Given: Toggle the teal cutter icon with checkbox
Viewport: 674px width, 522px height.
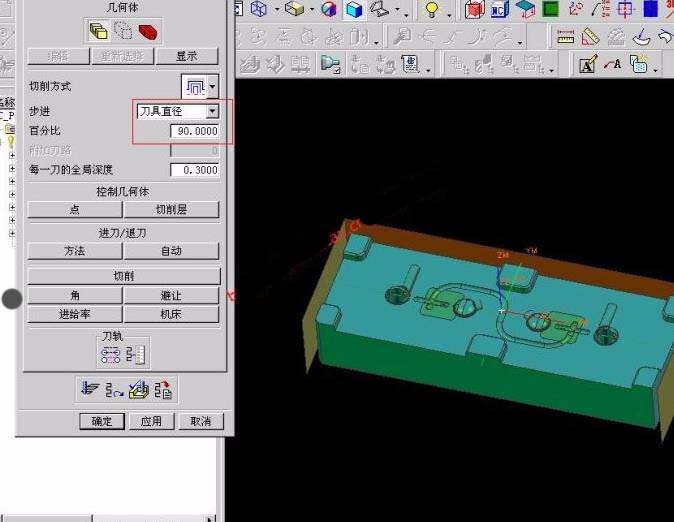Looking at the screenshot, I should point(331,64).
